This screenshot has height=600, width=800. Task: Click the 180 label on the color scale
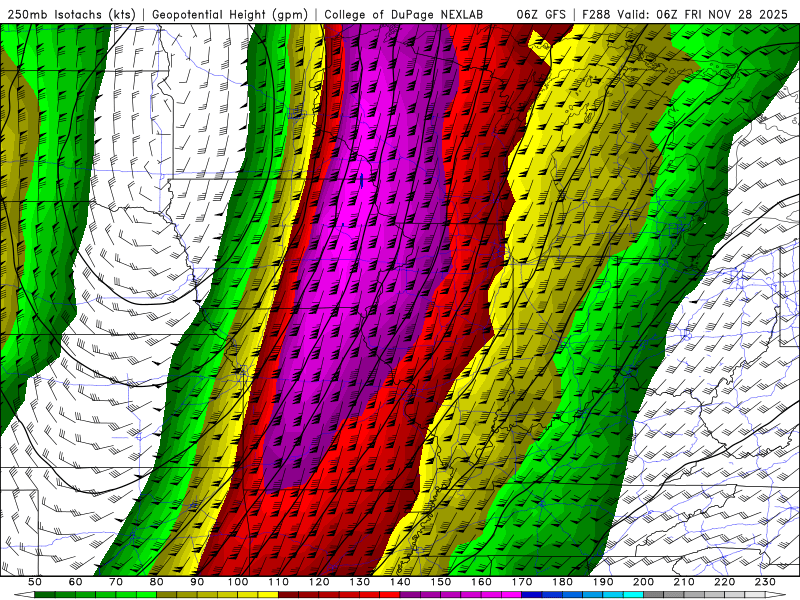point(562,582)
